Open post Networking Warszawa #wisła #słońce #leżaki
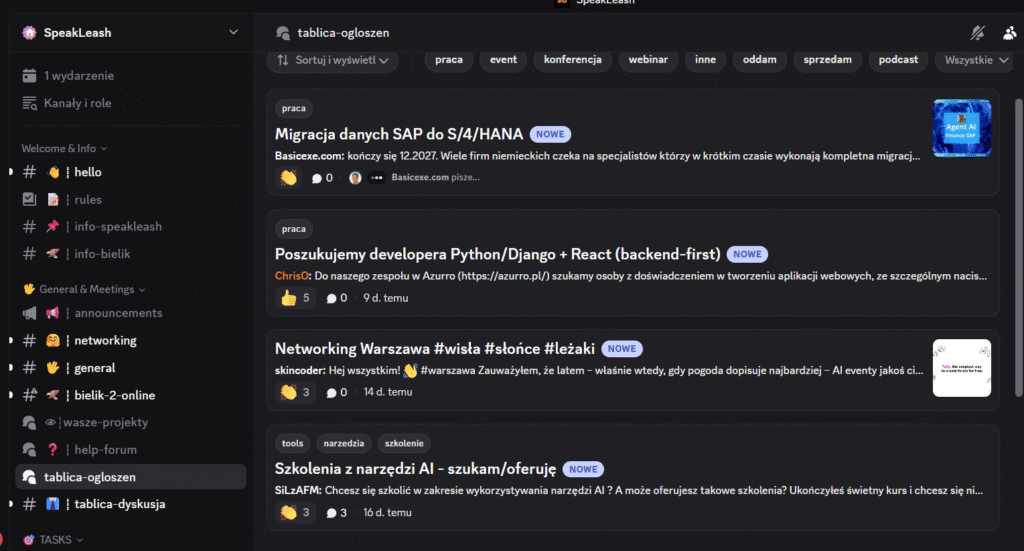Screen dimensions: 1024x551 click(x=435, y=349)
